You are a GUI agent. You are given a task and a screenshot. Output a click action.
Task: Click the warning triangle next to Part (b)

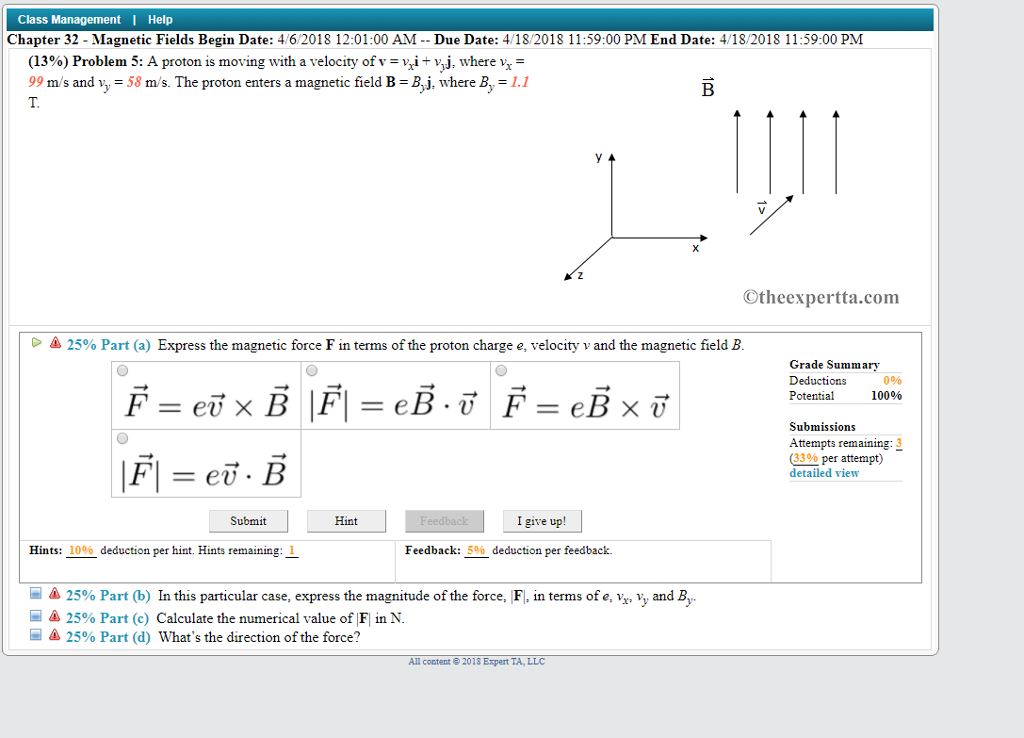click(54, 594)
